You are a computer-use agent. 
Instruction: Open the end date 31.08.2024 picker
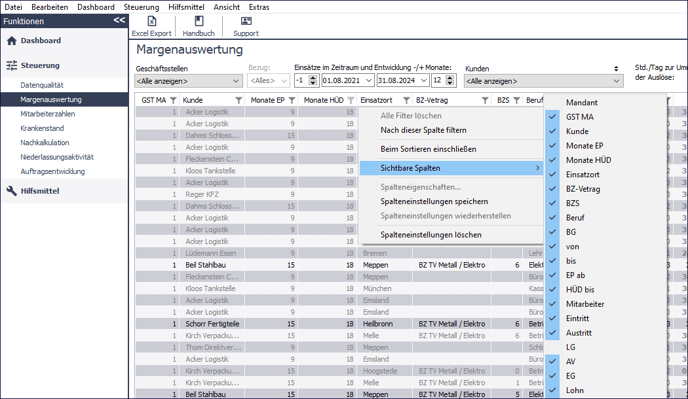(423, 81)
